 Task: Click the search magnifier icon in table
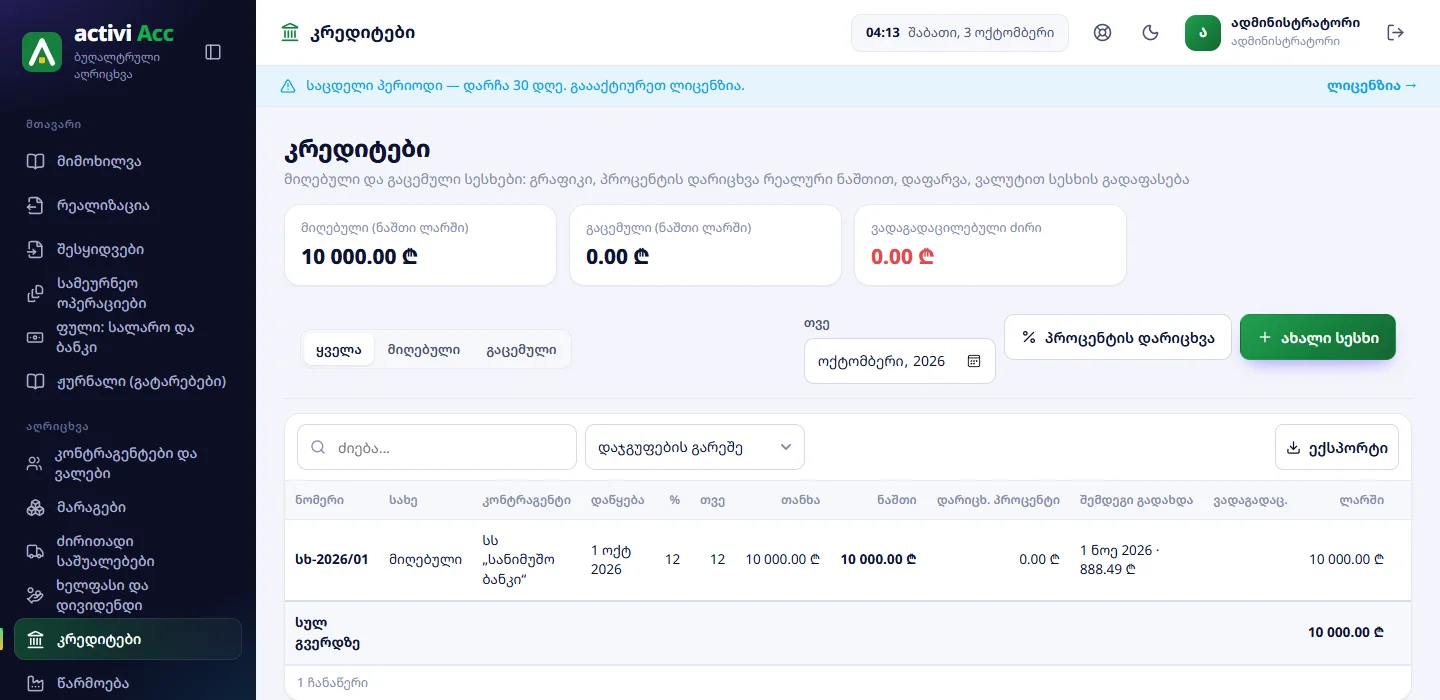(319, 448)
